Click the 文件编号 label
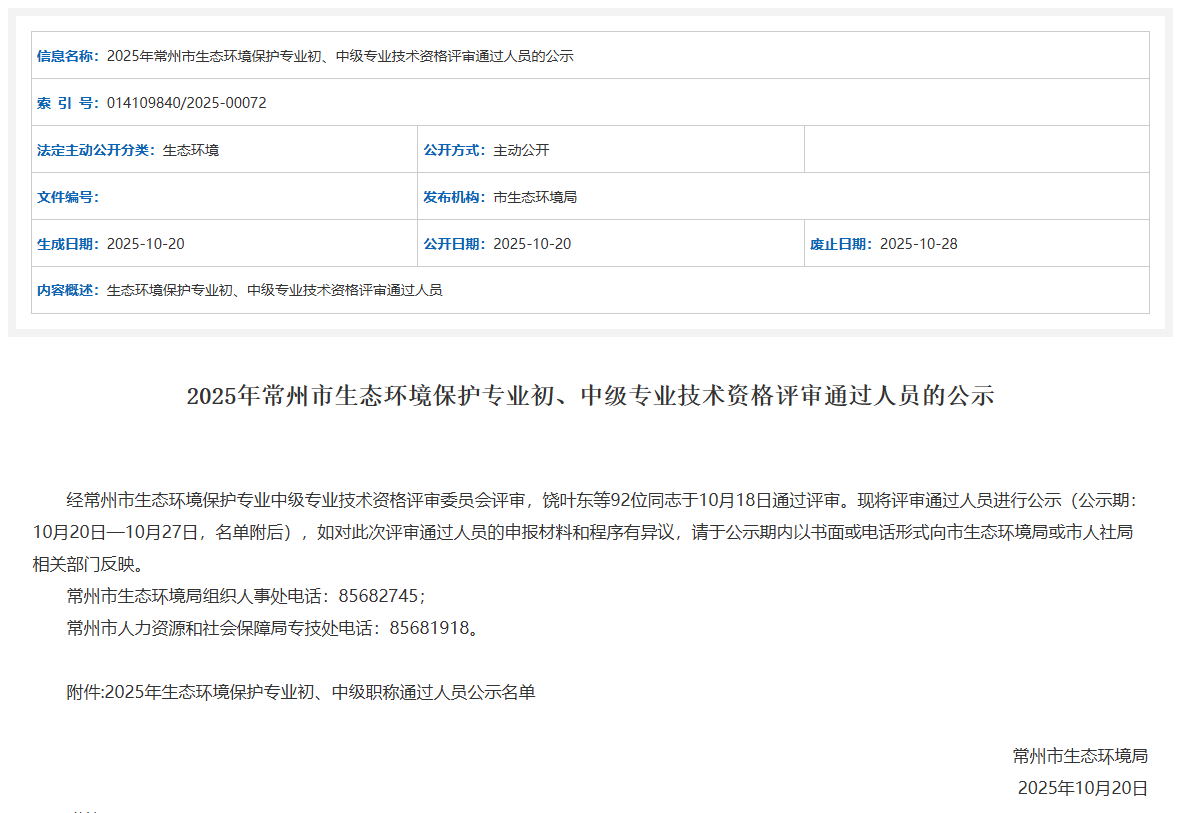The width and height of the screenshot is (1187, 813). [x=67, y=197]
